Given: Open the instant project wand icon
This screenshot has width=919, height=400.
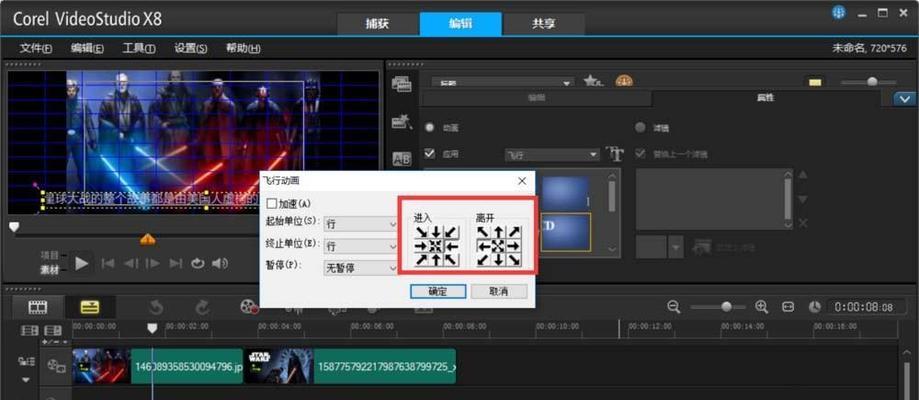Looking at the screenshot, I should click(401, 121).
